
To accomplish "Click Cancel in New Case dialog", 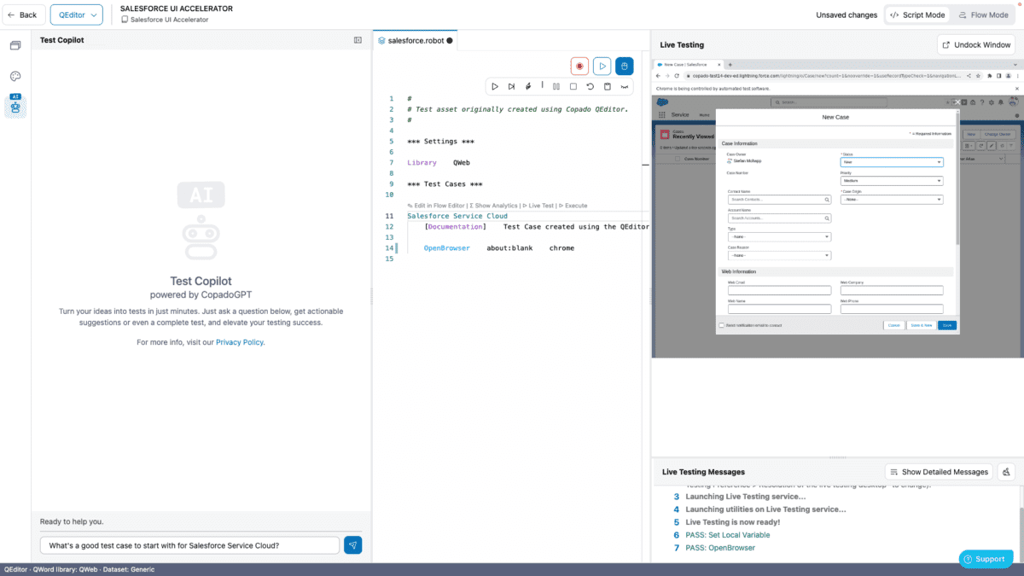I will pyautogui.click(x=893, y=325).
